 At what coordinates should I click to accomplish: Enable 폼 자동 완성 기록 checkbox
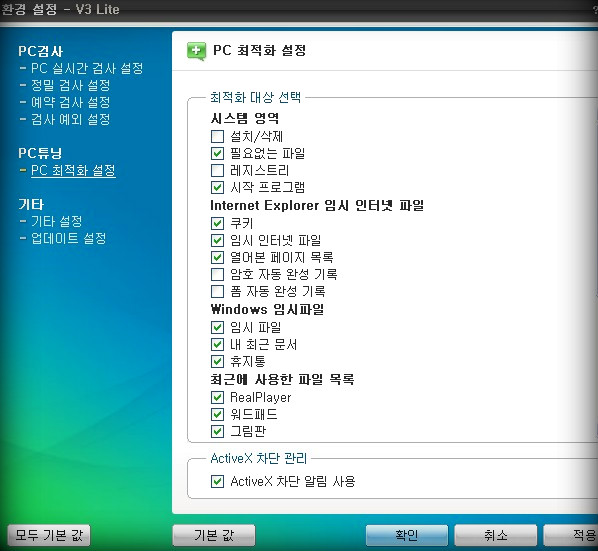217,291
